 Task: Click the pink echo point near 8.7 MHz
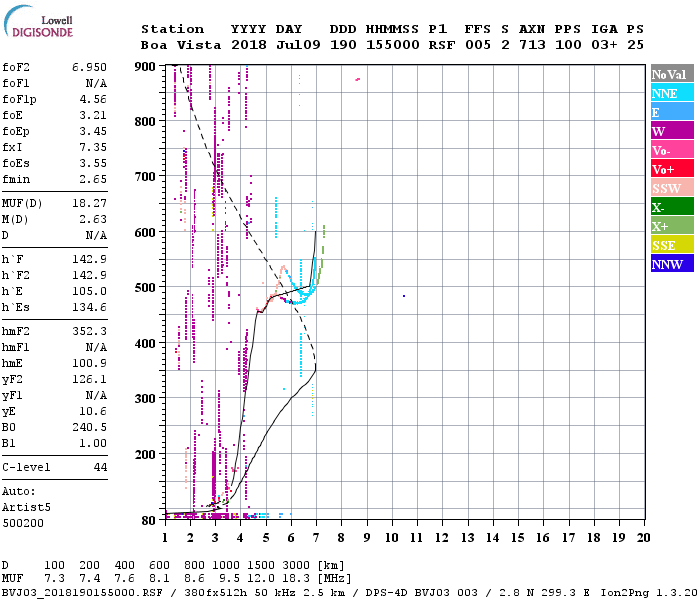[358, 79]
